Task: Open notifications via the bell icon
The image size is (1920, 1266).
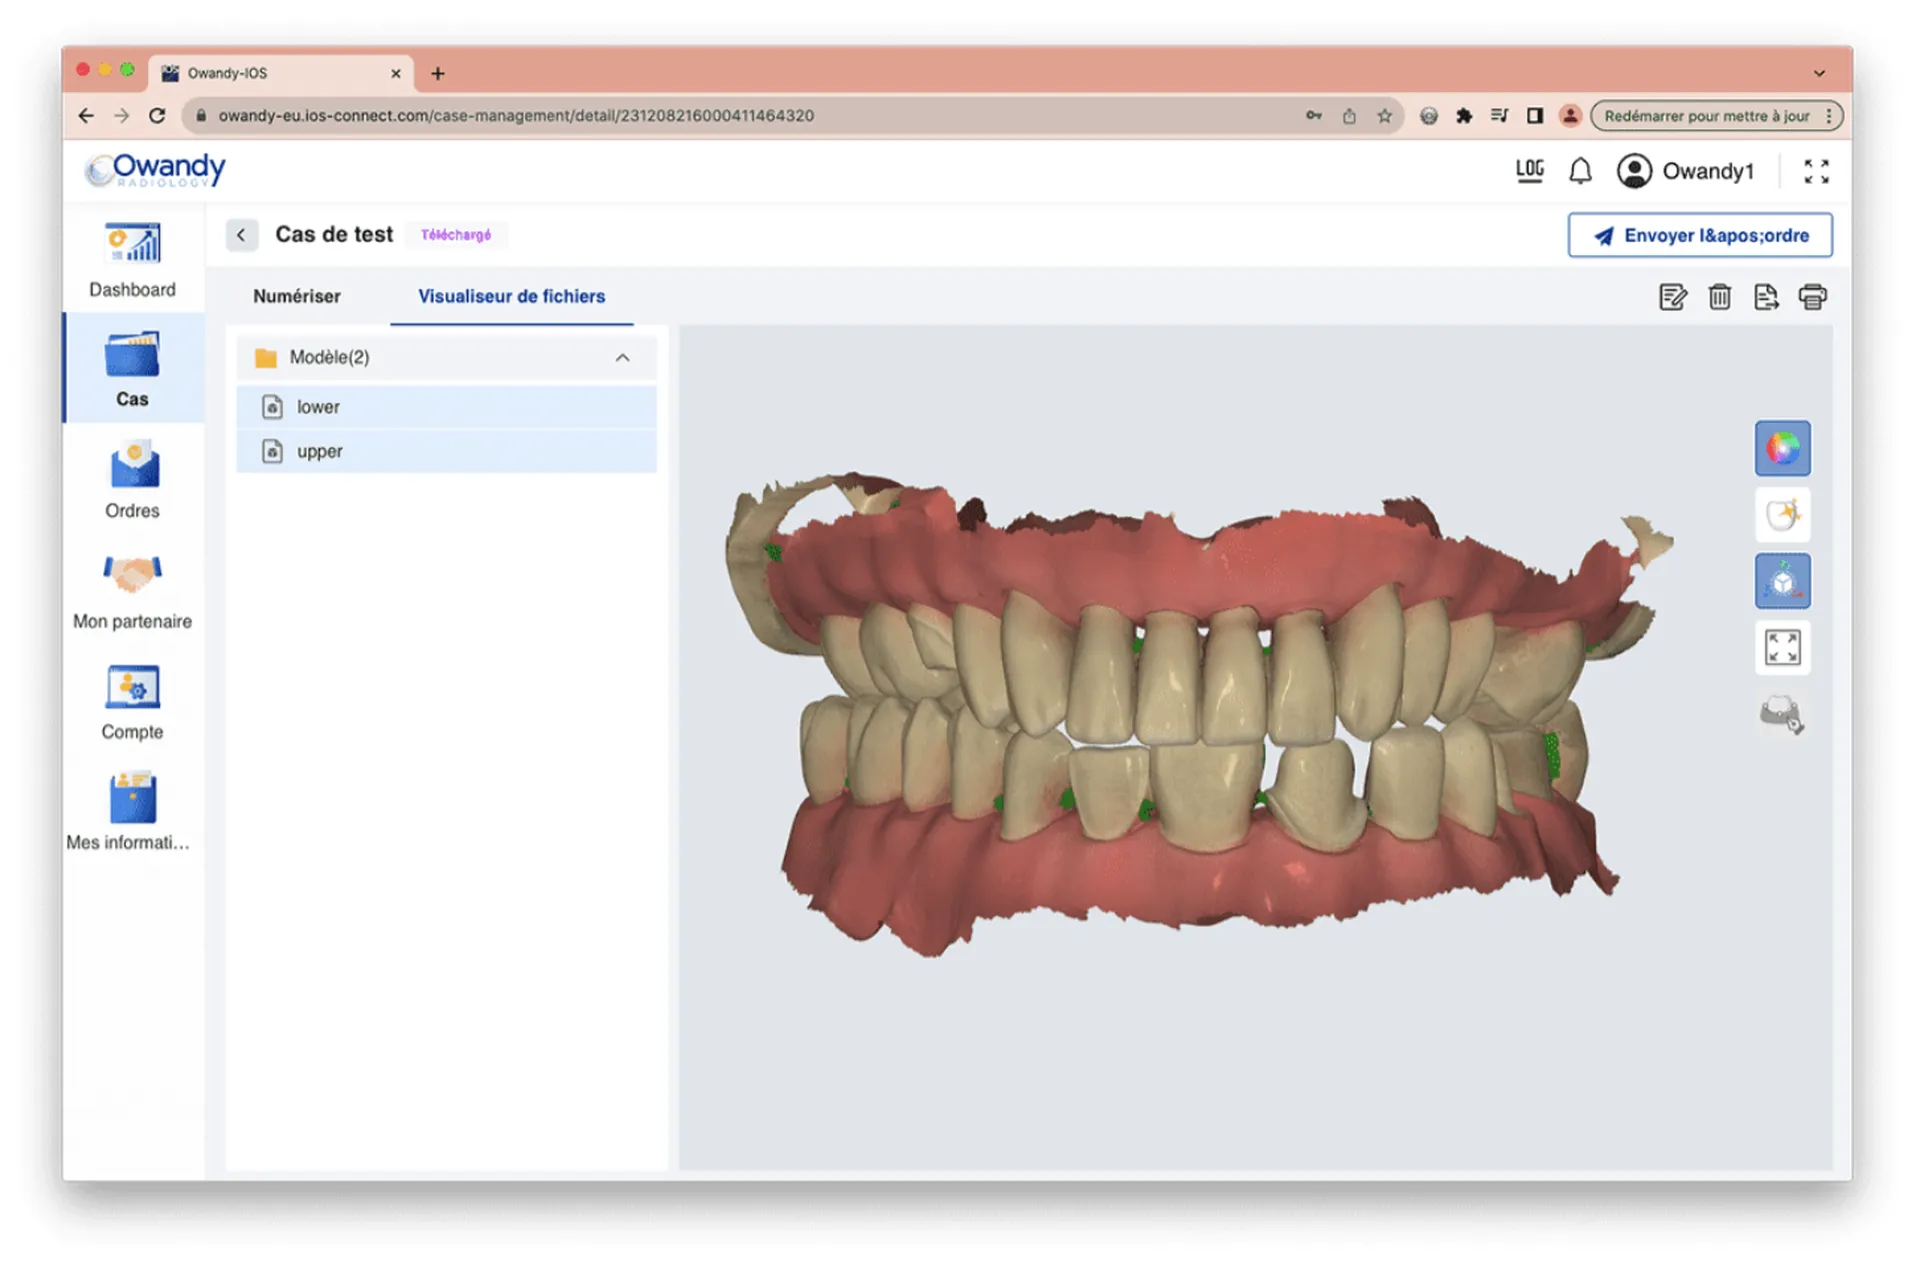Action: tap(1581, 170)
